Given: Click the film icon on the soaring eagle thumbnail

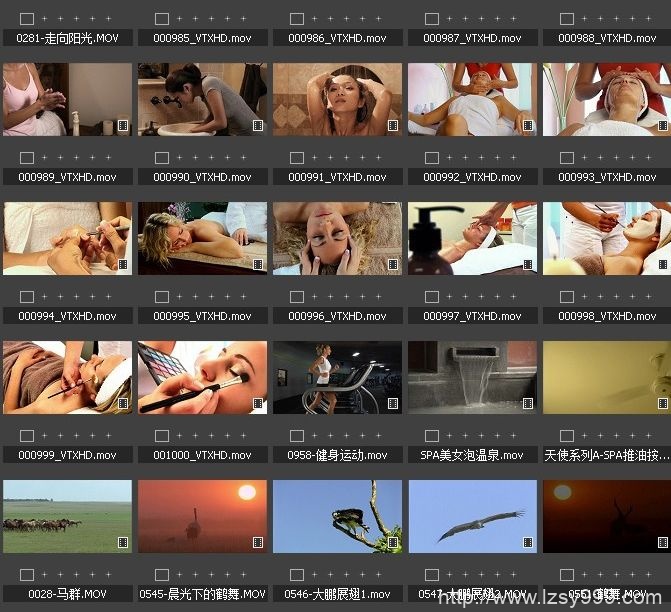Looking at the screenshot, I should [x=528, y=543].
